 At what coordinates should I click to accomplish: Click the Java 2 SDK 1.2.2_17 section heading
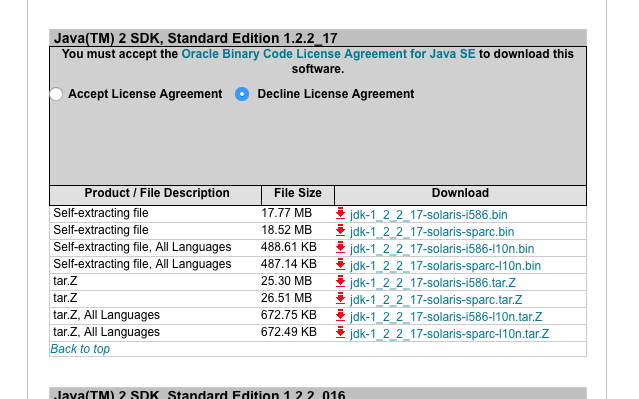pos(196,38)
